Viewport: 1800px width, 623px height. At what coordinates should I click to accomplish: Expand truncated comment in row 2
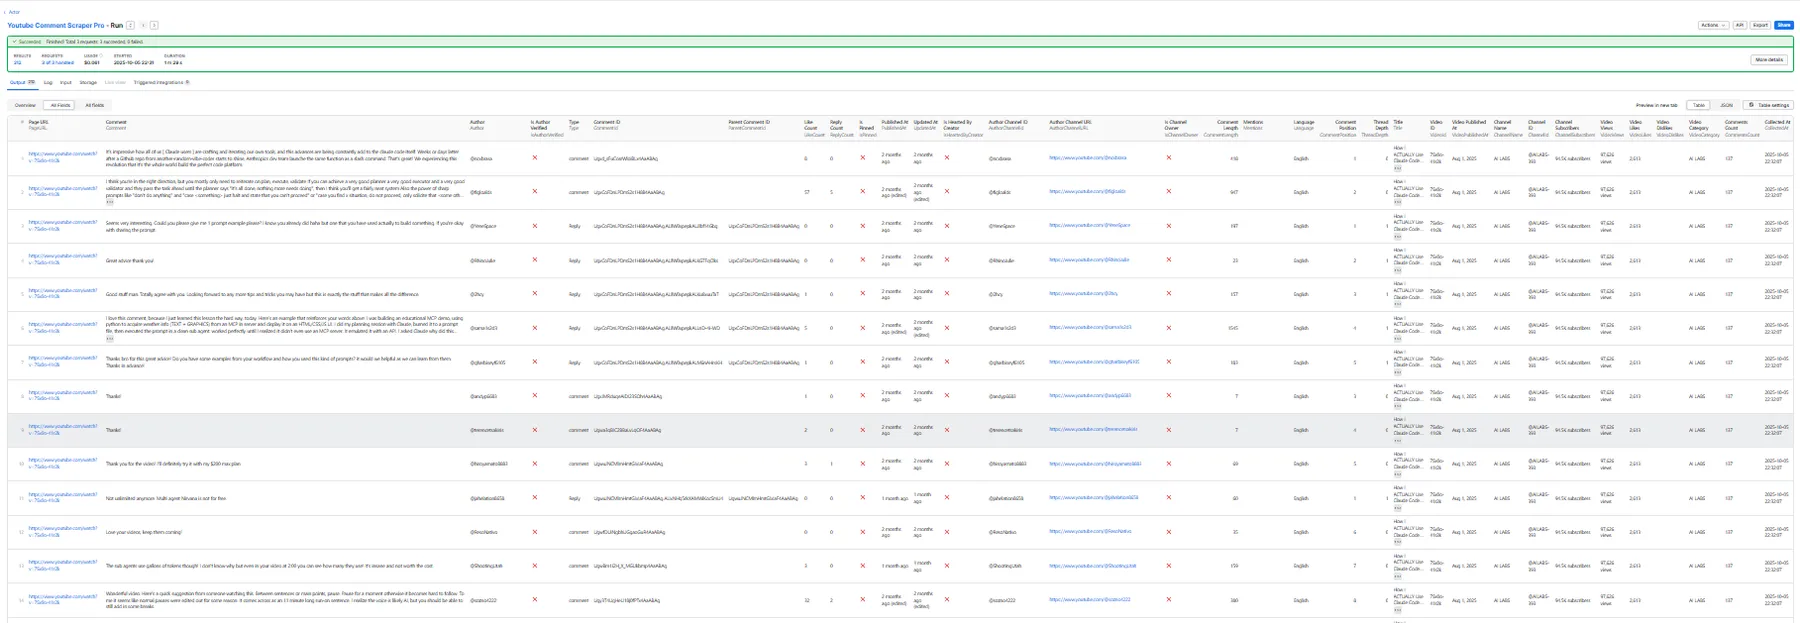[x=110, y=202]
